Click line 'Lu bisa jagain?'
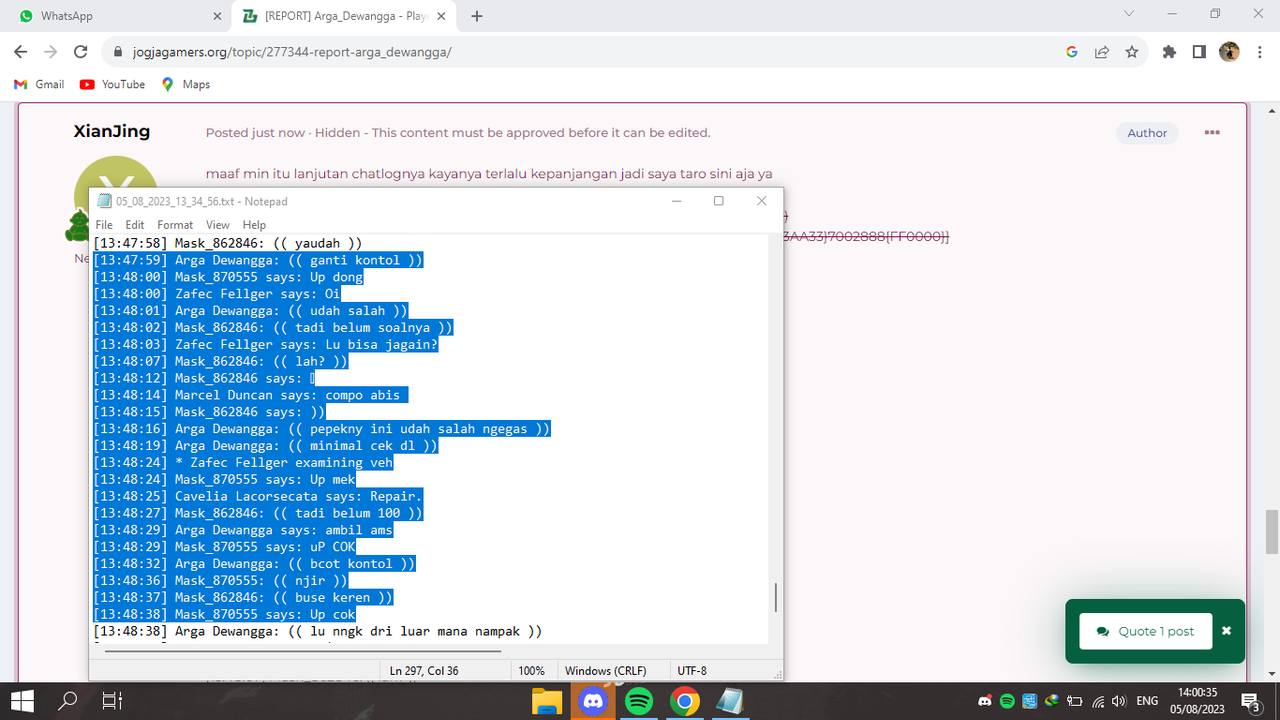The width and height of the screenshot is (1280, 720). (266, 344)
